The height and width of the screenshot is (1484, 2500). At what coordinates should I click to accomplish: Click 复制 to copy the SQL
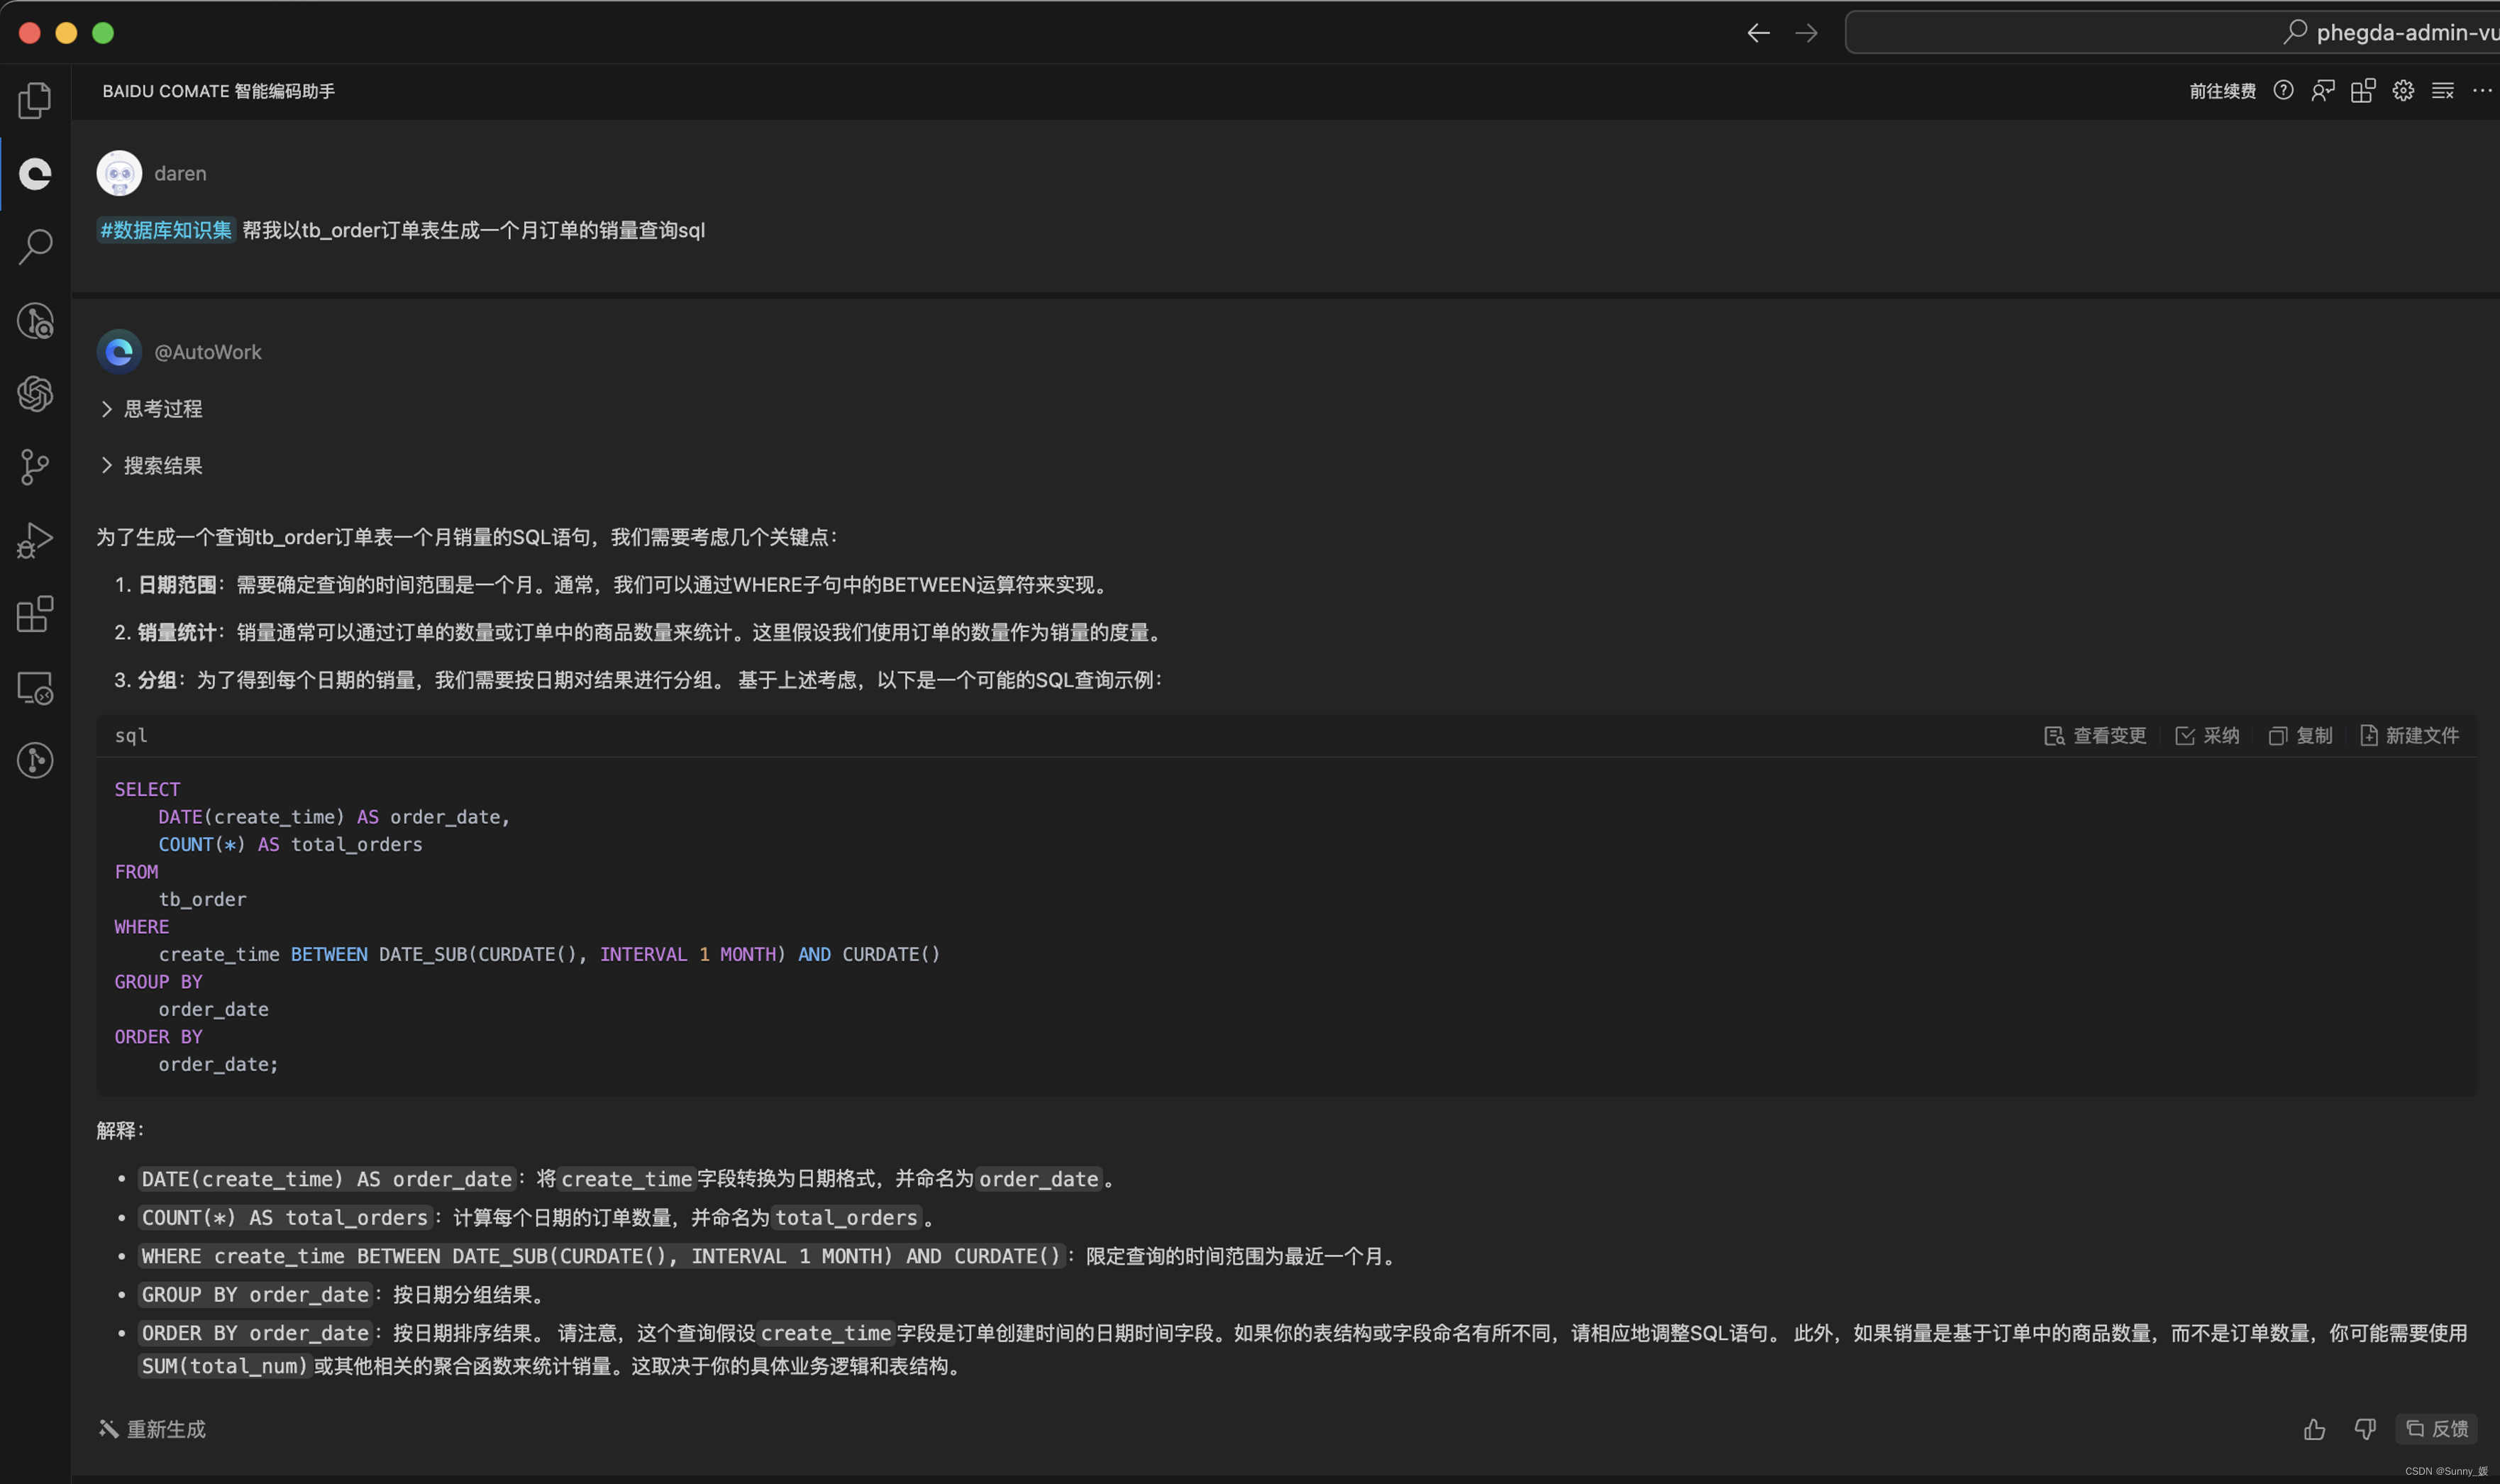coord(2300,736)
